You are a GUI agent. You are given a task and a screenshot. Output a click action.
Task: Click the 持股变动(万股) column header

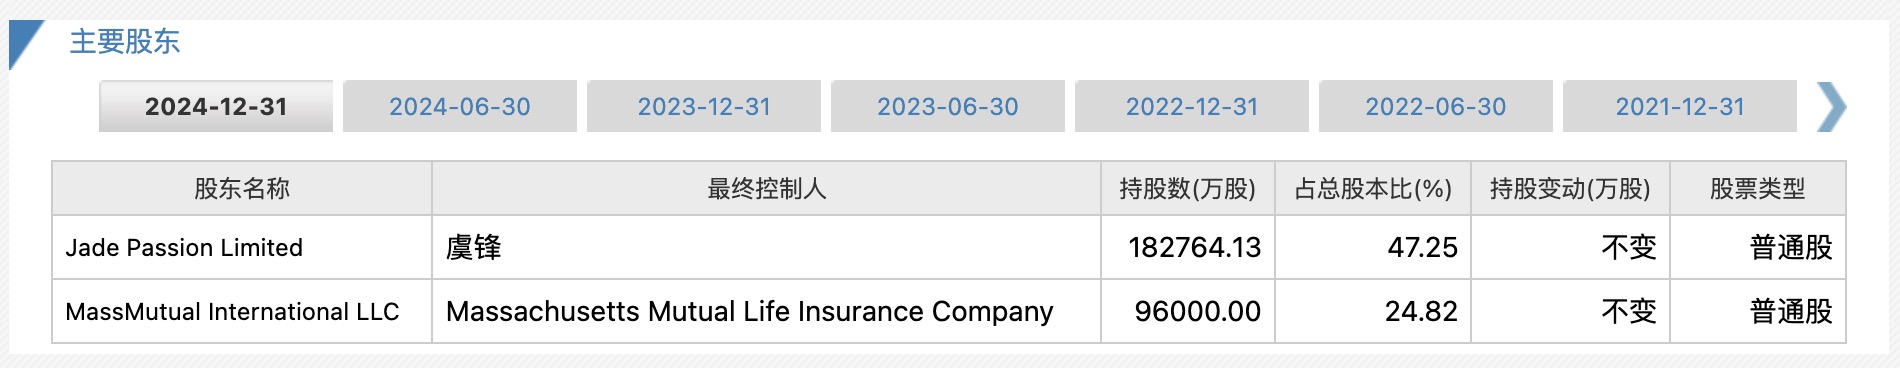pyautogui.click(x=1570, y=188)
